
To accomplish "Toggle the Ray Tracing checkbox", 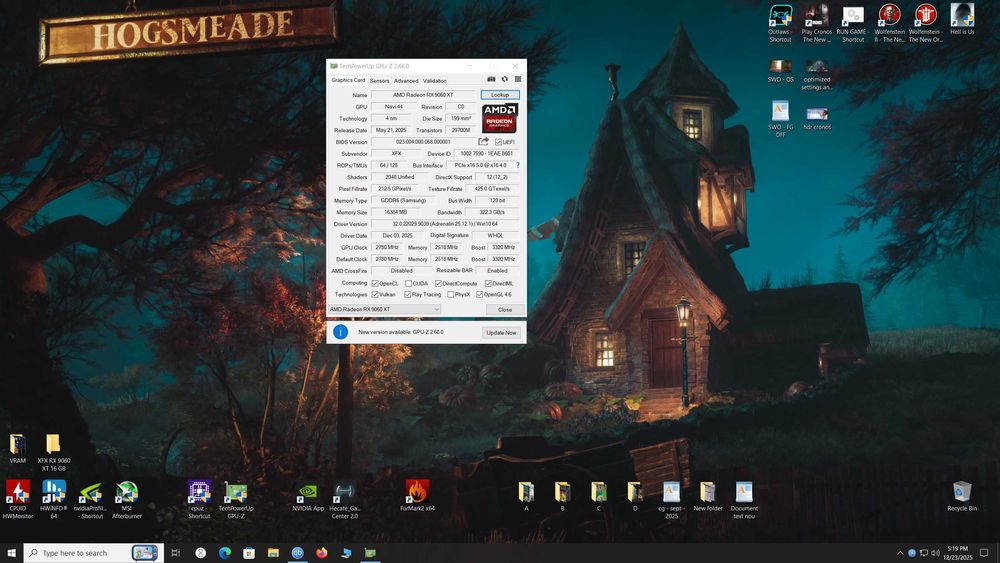I will [x=408, y=295].
